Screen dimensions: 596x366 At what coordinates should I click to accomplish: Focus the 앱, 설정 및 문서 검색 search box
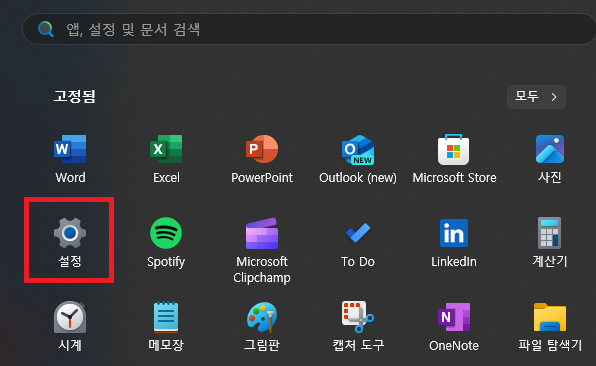pos(309,29)
